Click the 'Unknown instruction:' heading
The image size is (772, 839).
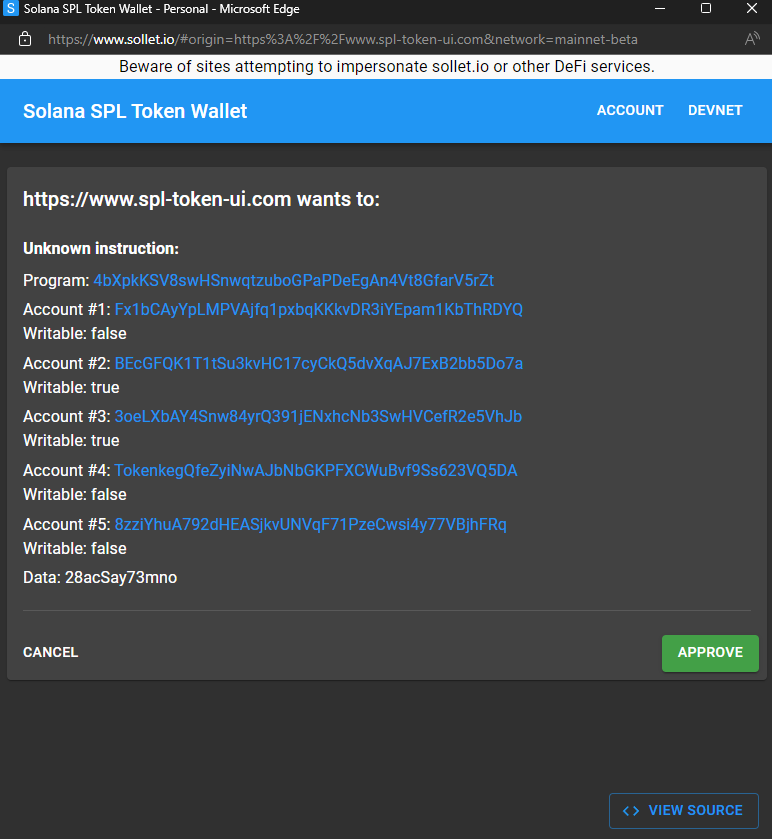[101, 248]
